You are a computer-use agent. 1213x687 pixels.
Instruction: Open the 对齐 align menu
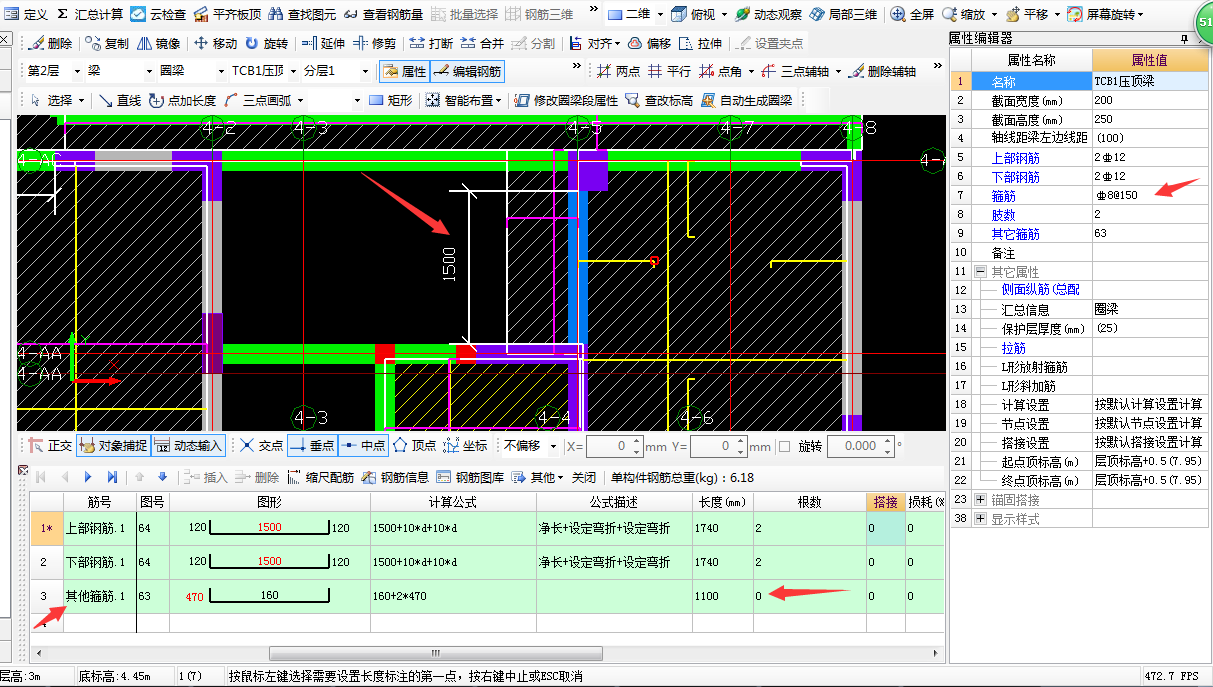point(594,43)
